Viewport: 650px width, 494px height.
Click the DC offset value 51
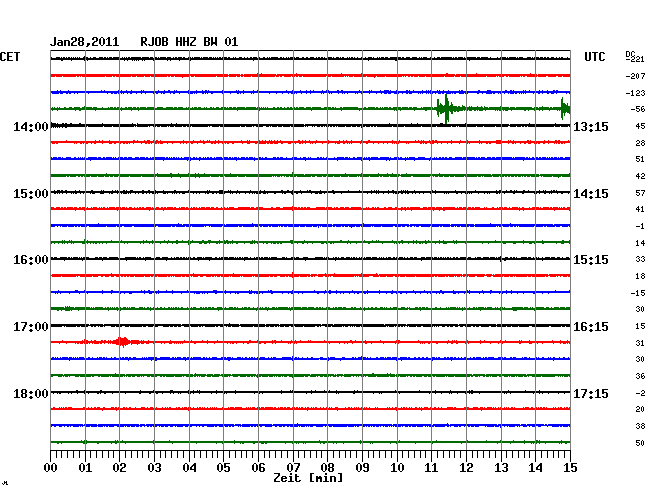tap(640, 159)
